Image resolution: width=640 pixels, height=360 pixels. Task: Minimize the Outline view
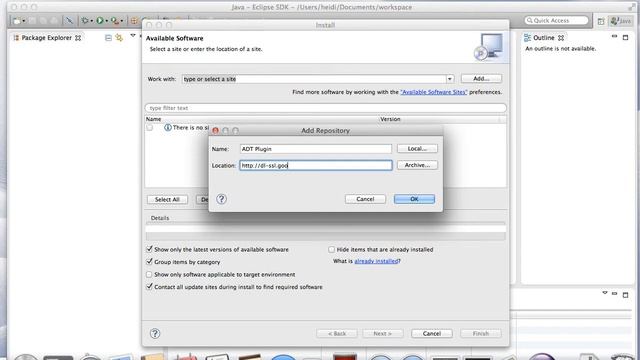(614, 37)
